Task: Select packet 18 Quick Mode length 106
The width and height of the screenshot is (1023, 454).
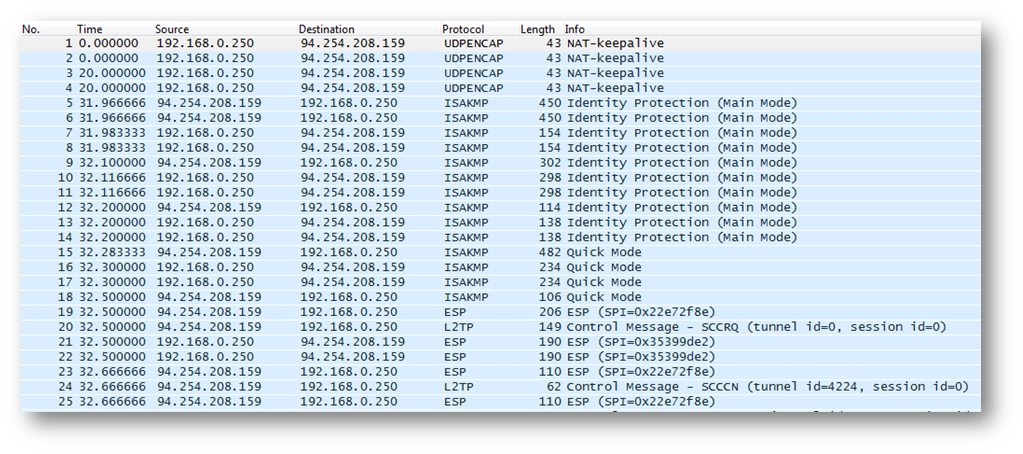Action: [500, 298]
